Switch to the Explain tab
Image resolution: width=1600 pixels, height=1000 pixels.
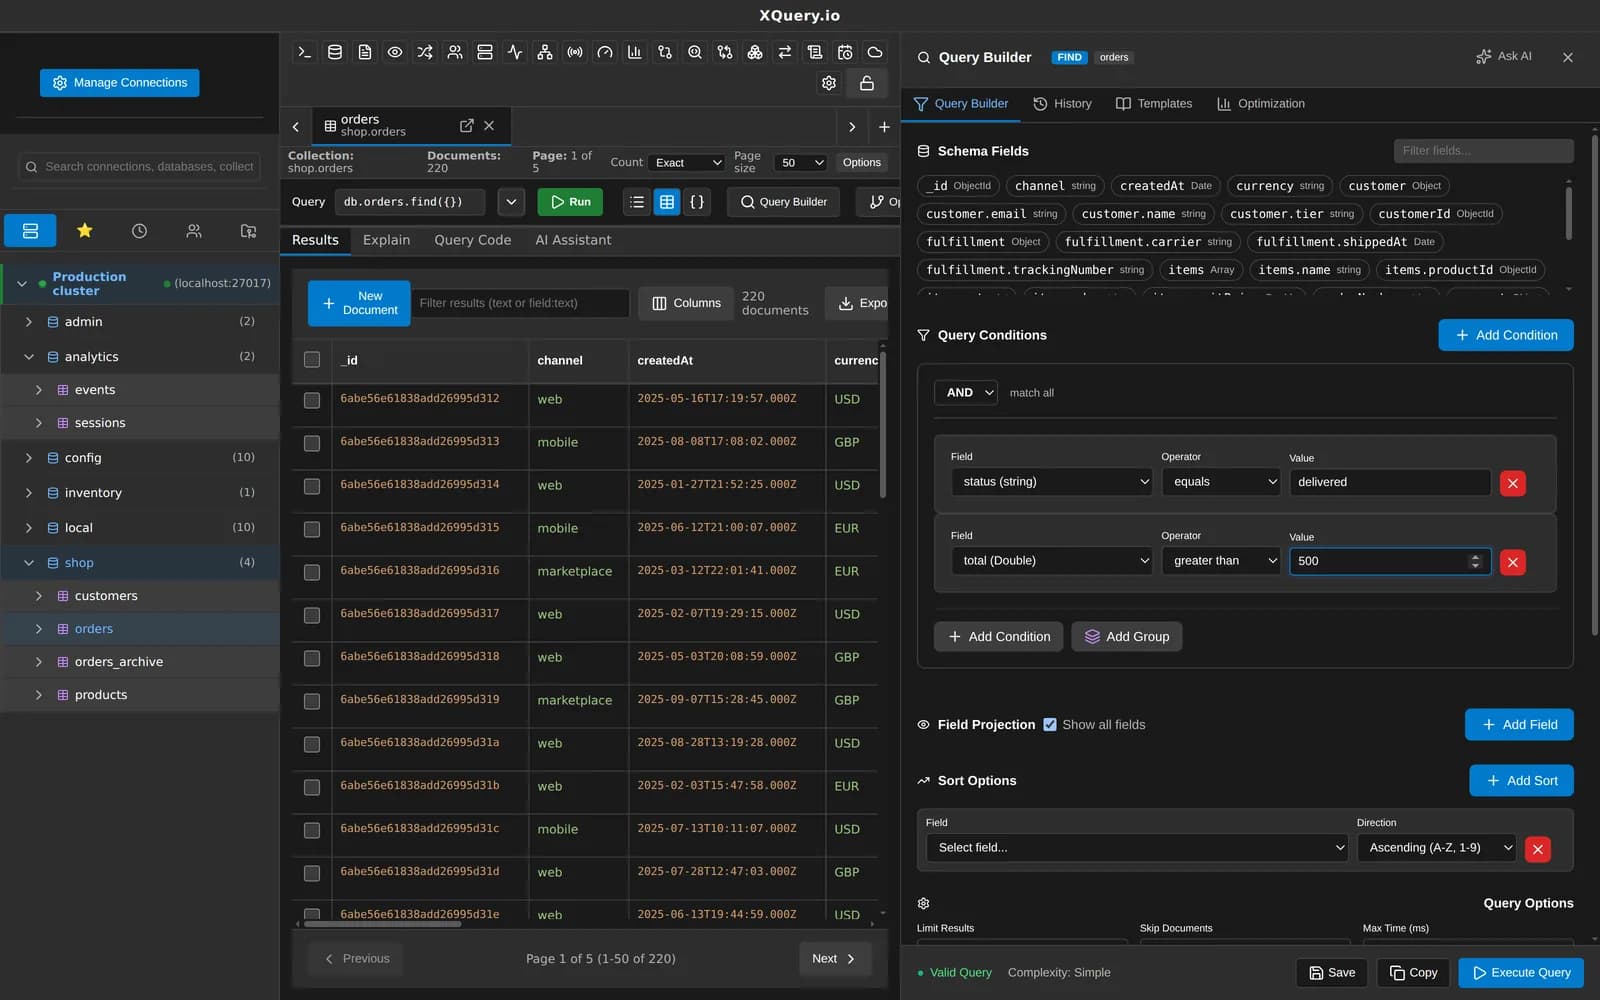[x=386, y=240]
